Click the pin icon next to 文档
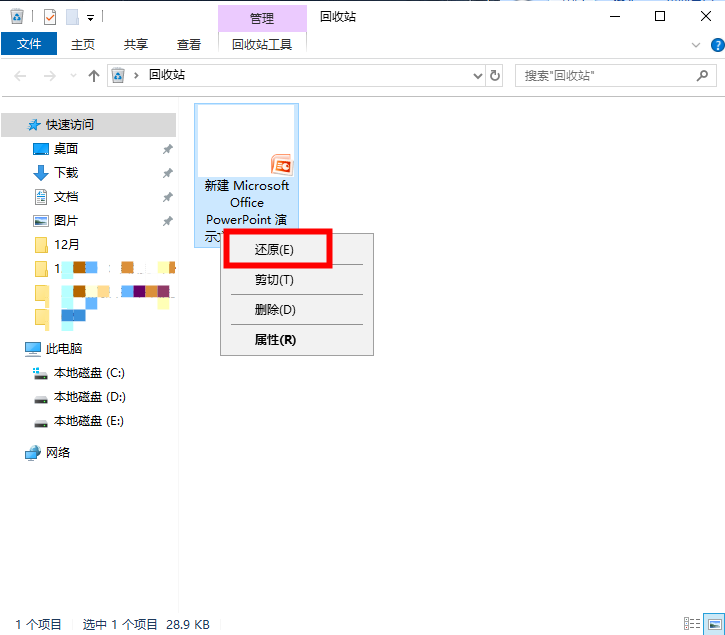This screenshot has height=635, width=725. 167,197
